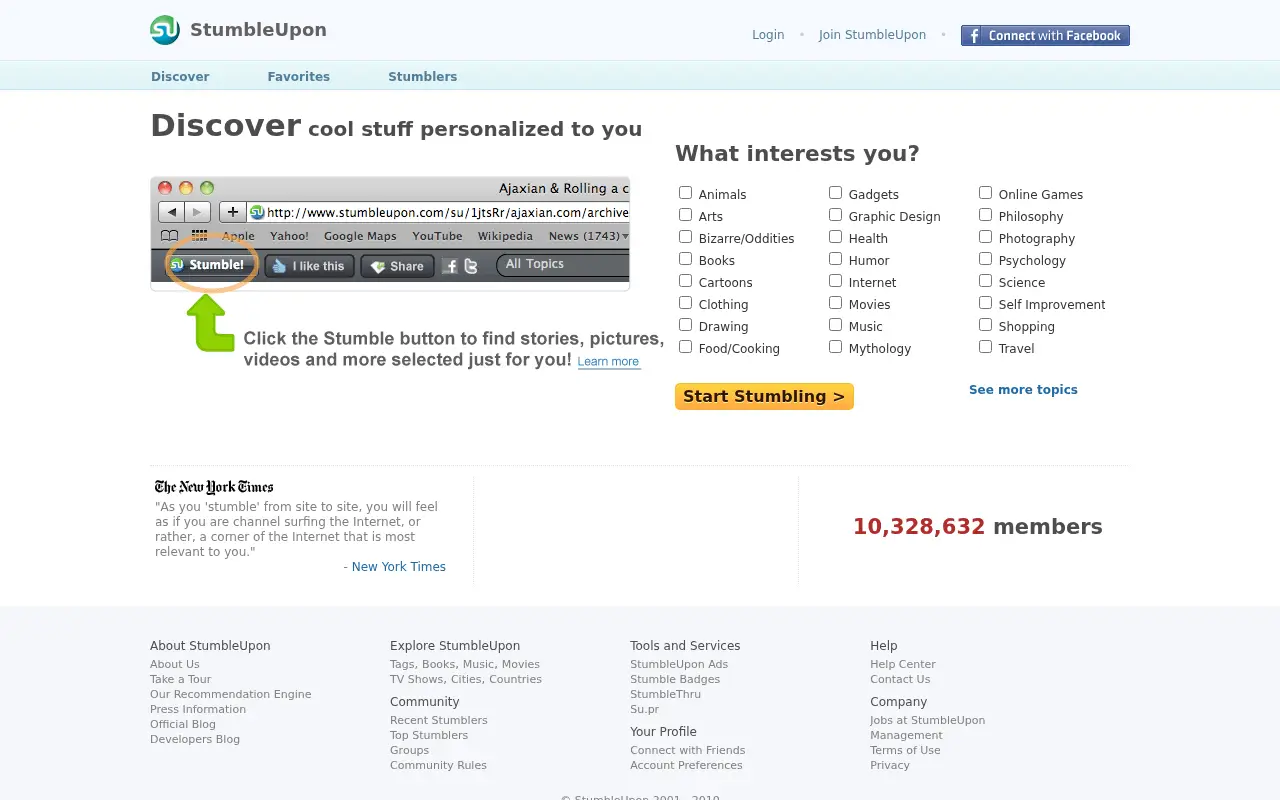Click the toolbar demo screenshot image
Screen dimensions: 1280x800
click(x=390, y=234)
